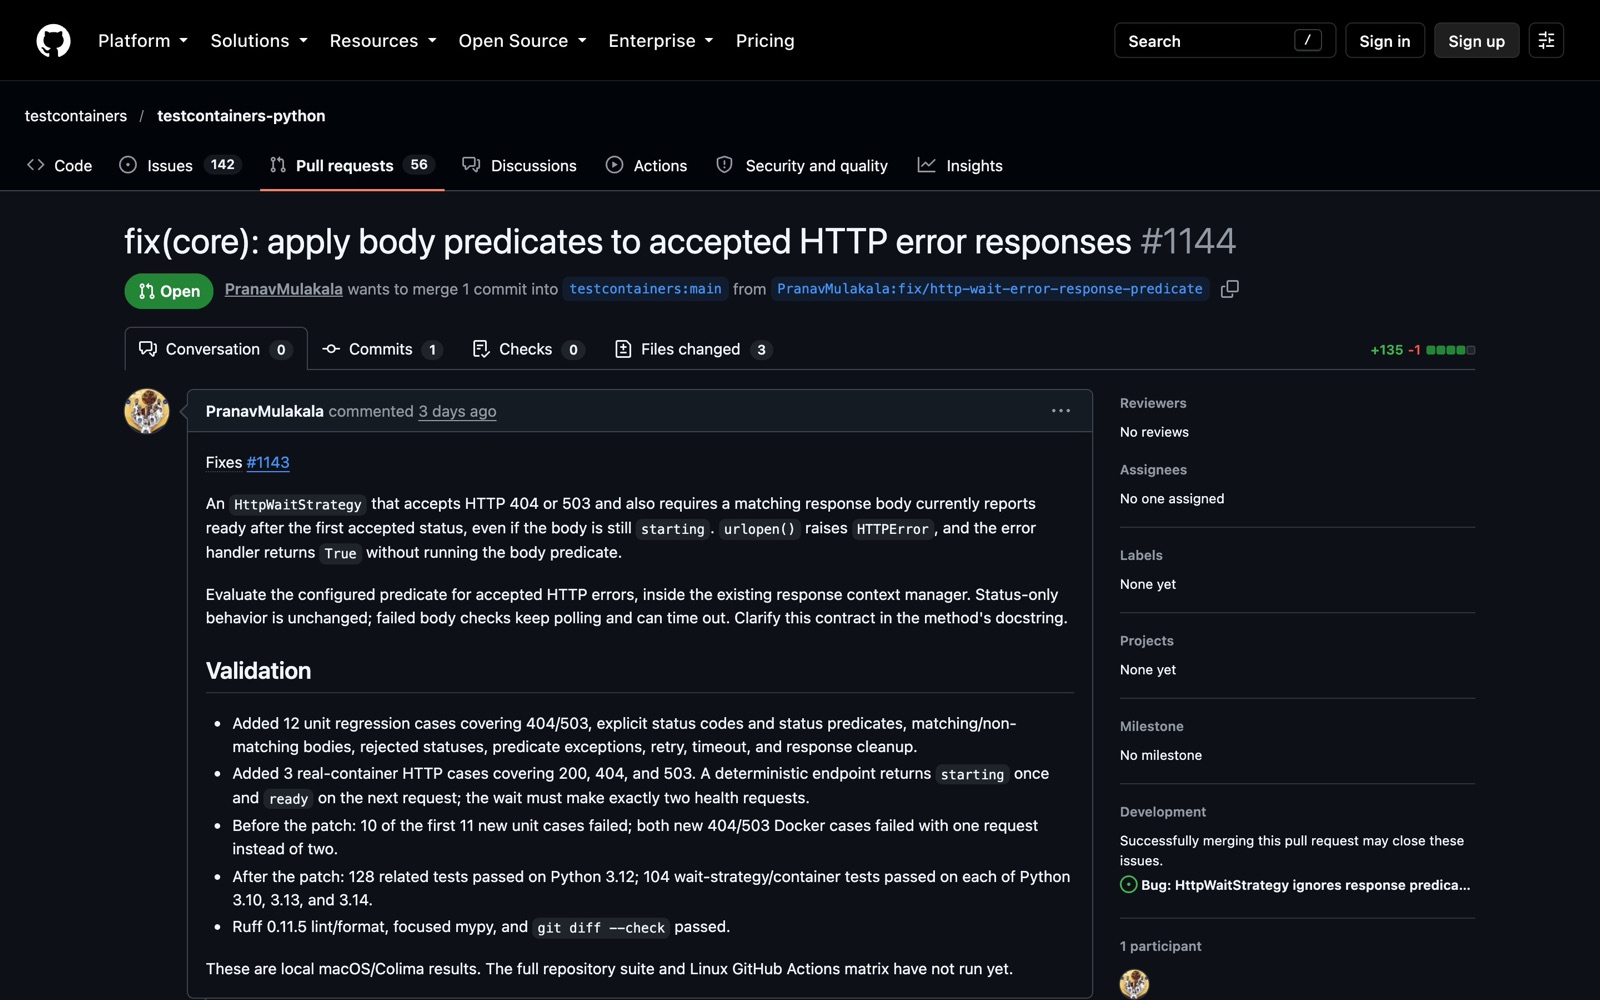1600x1000 pixels.
Task: Expand the Solutions menu
Action: coord(259,41)
